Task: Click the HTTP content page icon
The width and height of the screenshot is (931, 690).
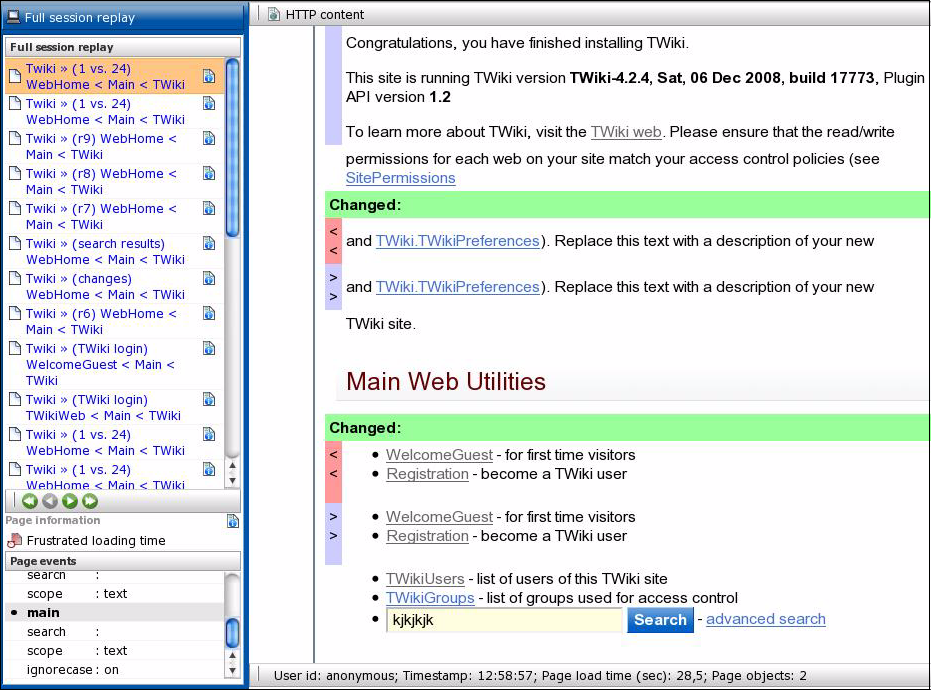Action: [x=273, y=14]
